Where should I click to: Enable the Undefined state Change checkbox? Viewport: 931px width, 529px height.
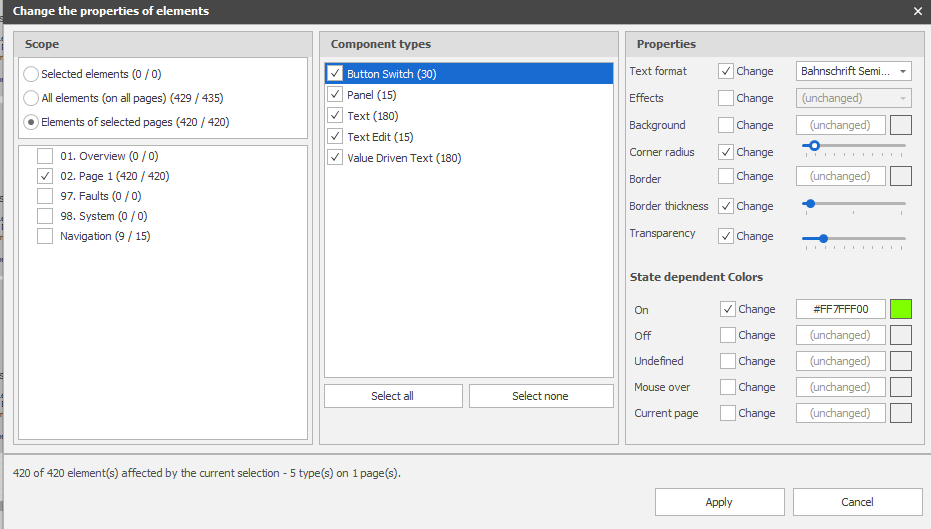[728, 361]
